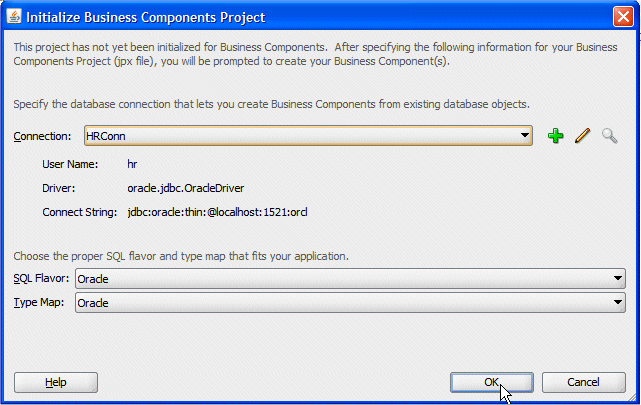Click the Oracle value in SQL Flavor
The width and height of the screenshot is (641, 405).
(93, 279)
